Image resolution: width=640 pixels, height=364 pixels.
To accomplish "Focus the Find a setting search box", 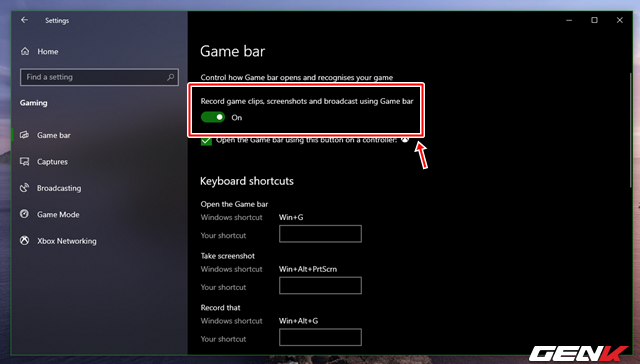I will pos(99,77).
